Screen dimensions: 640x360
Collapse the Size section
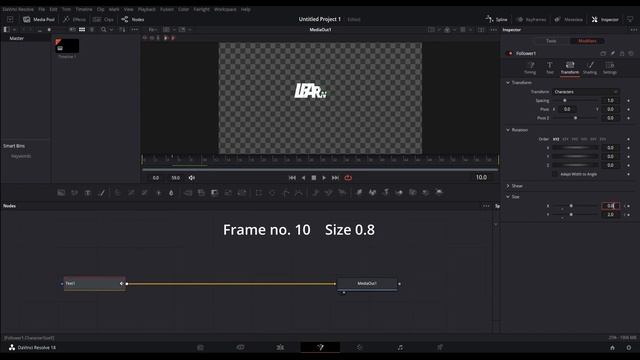tap(508, 197)
